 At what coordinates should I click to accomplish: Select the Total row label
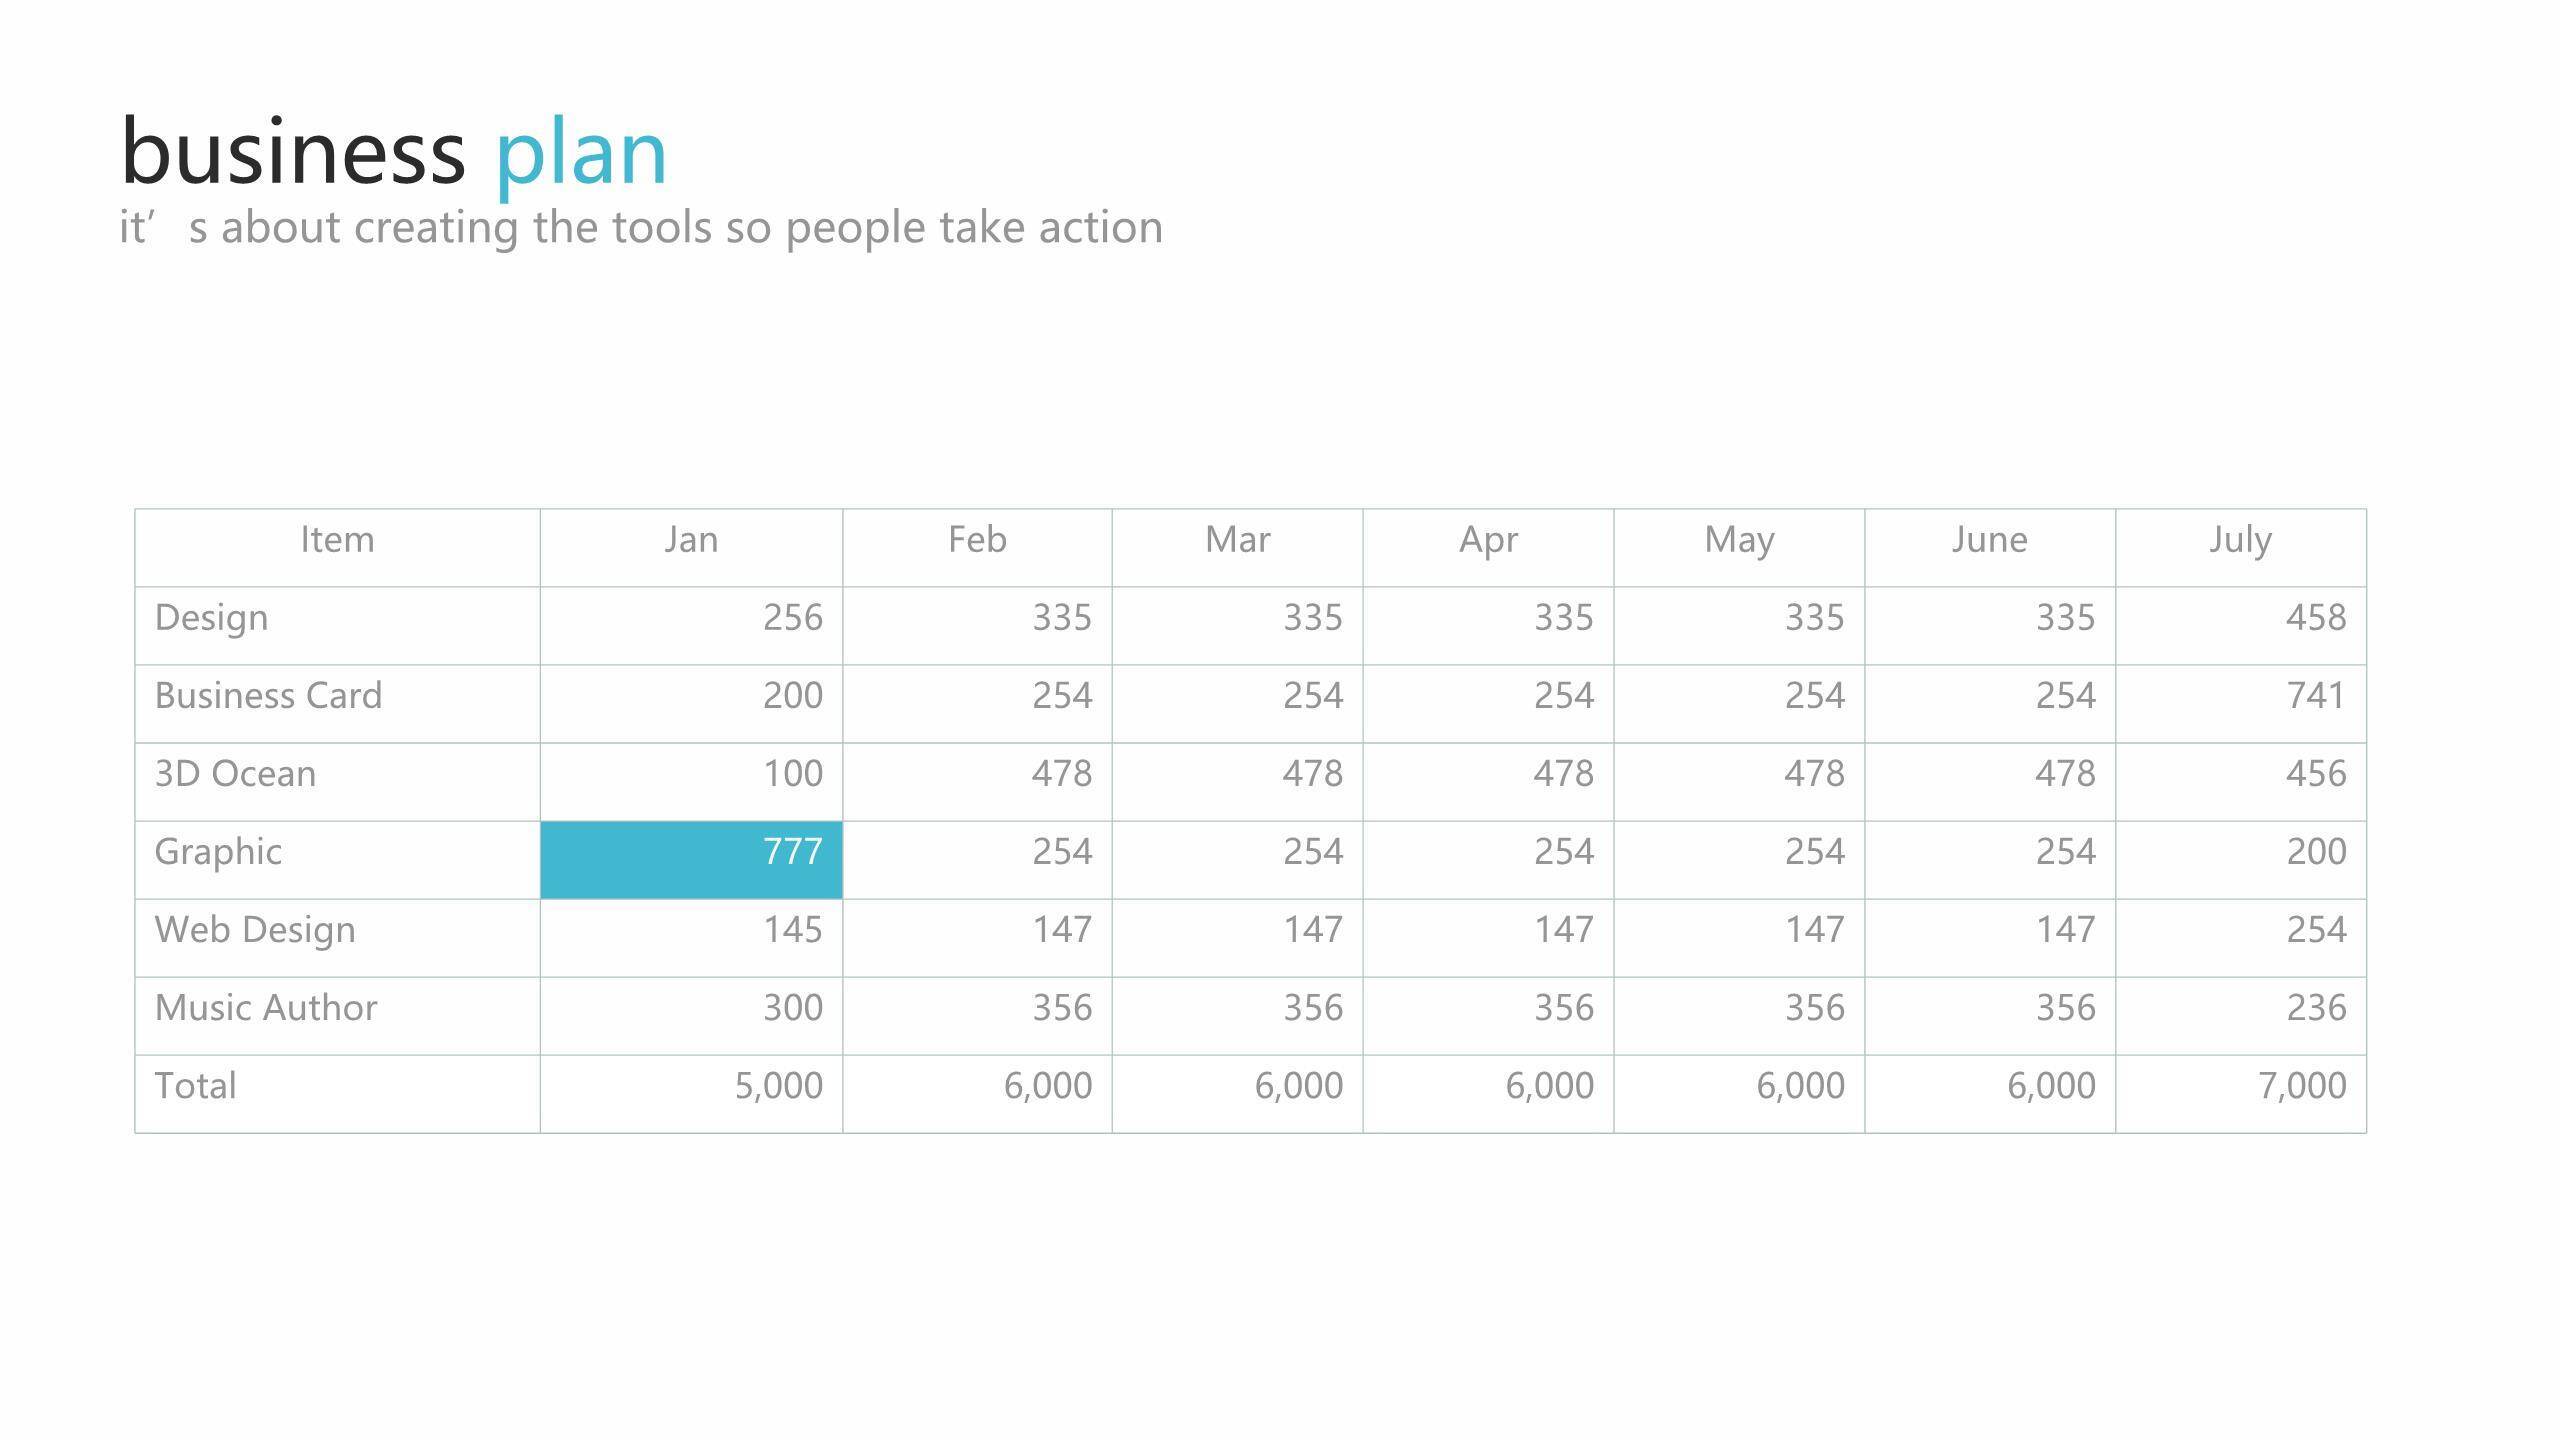pyautogui.click(x=196, y=1086)
